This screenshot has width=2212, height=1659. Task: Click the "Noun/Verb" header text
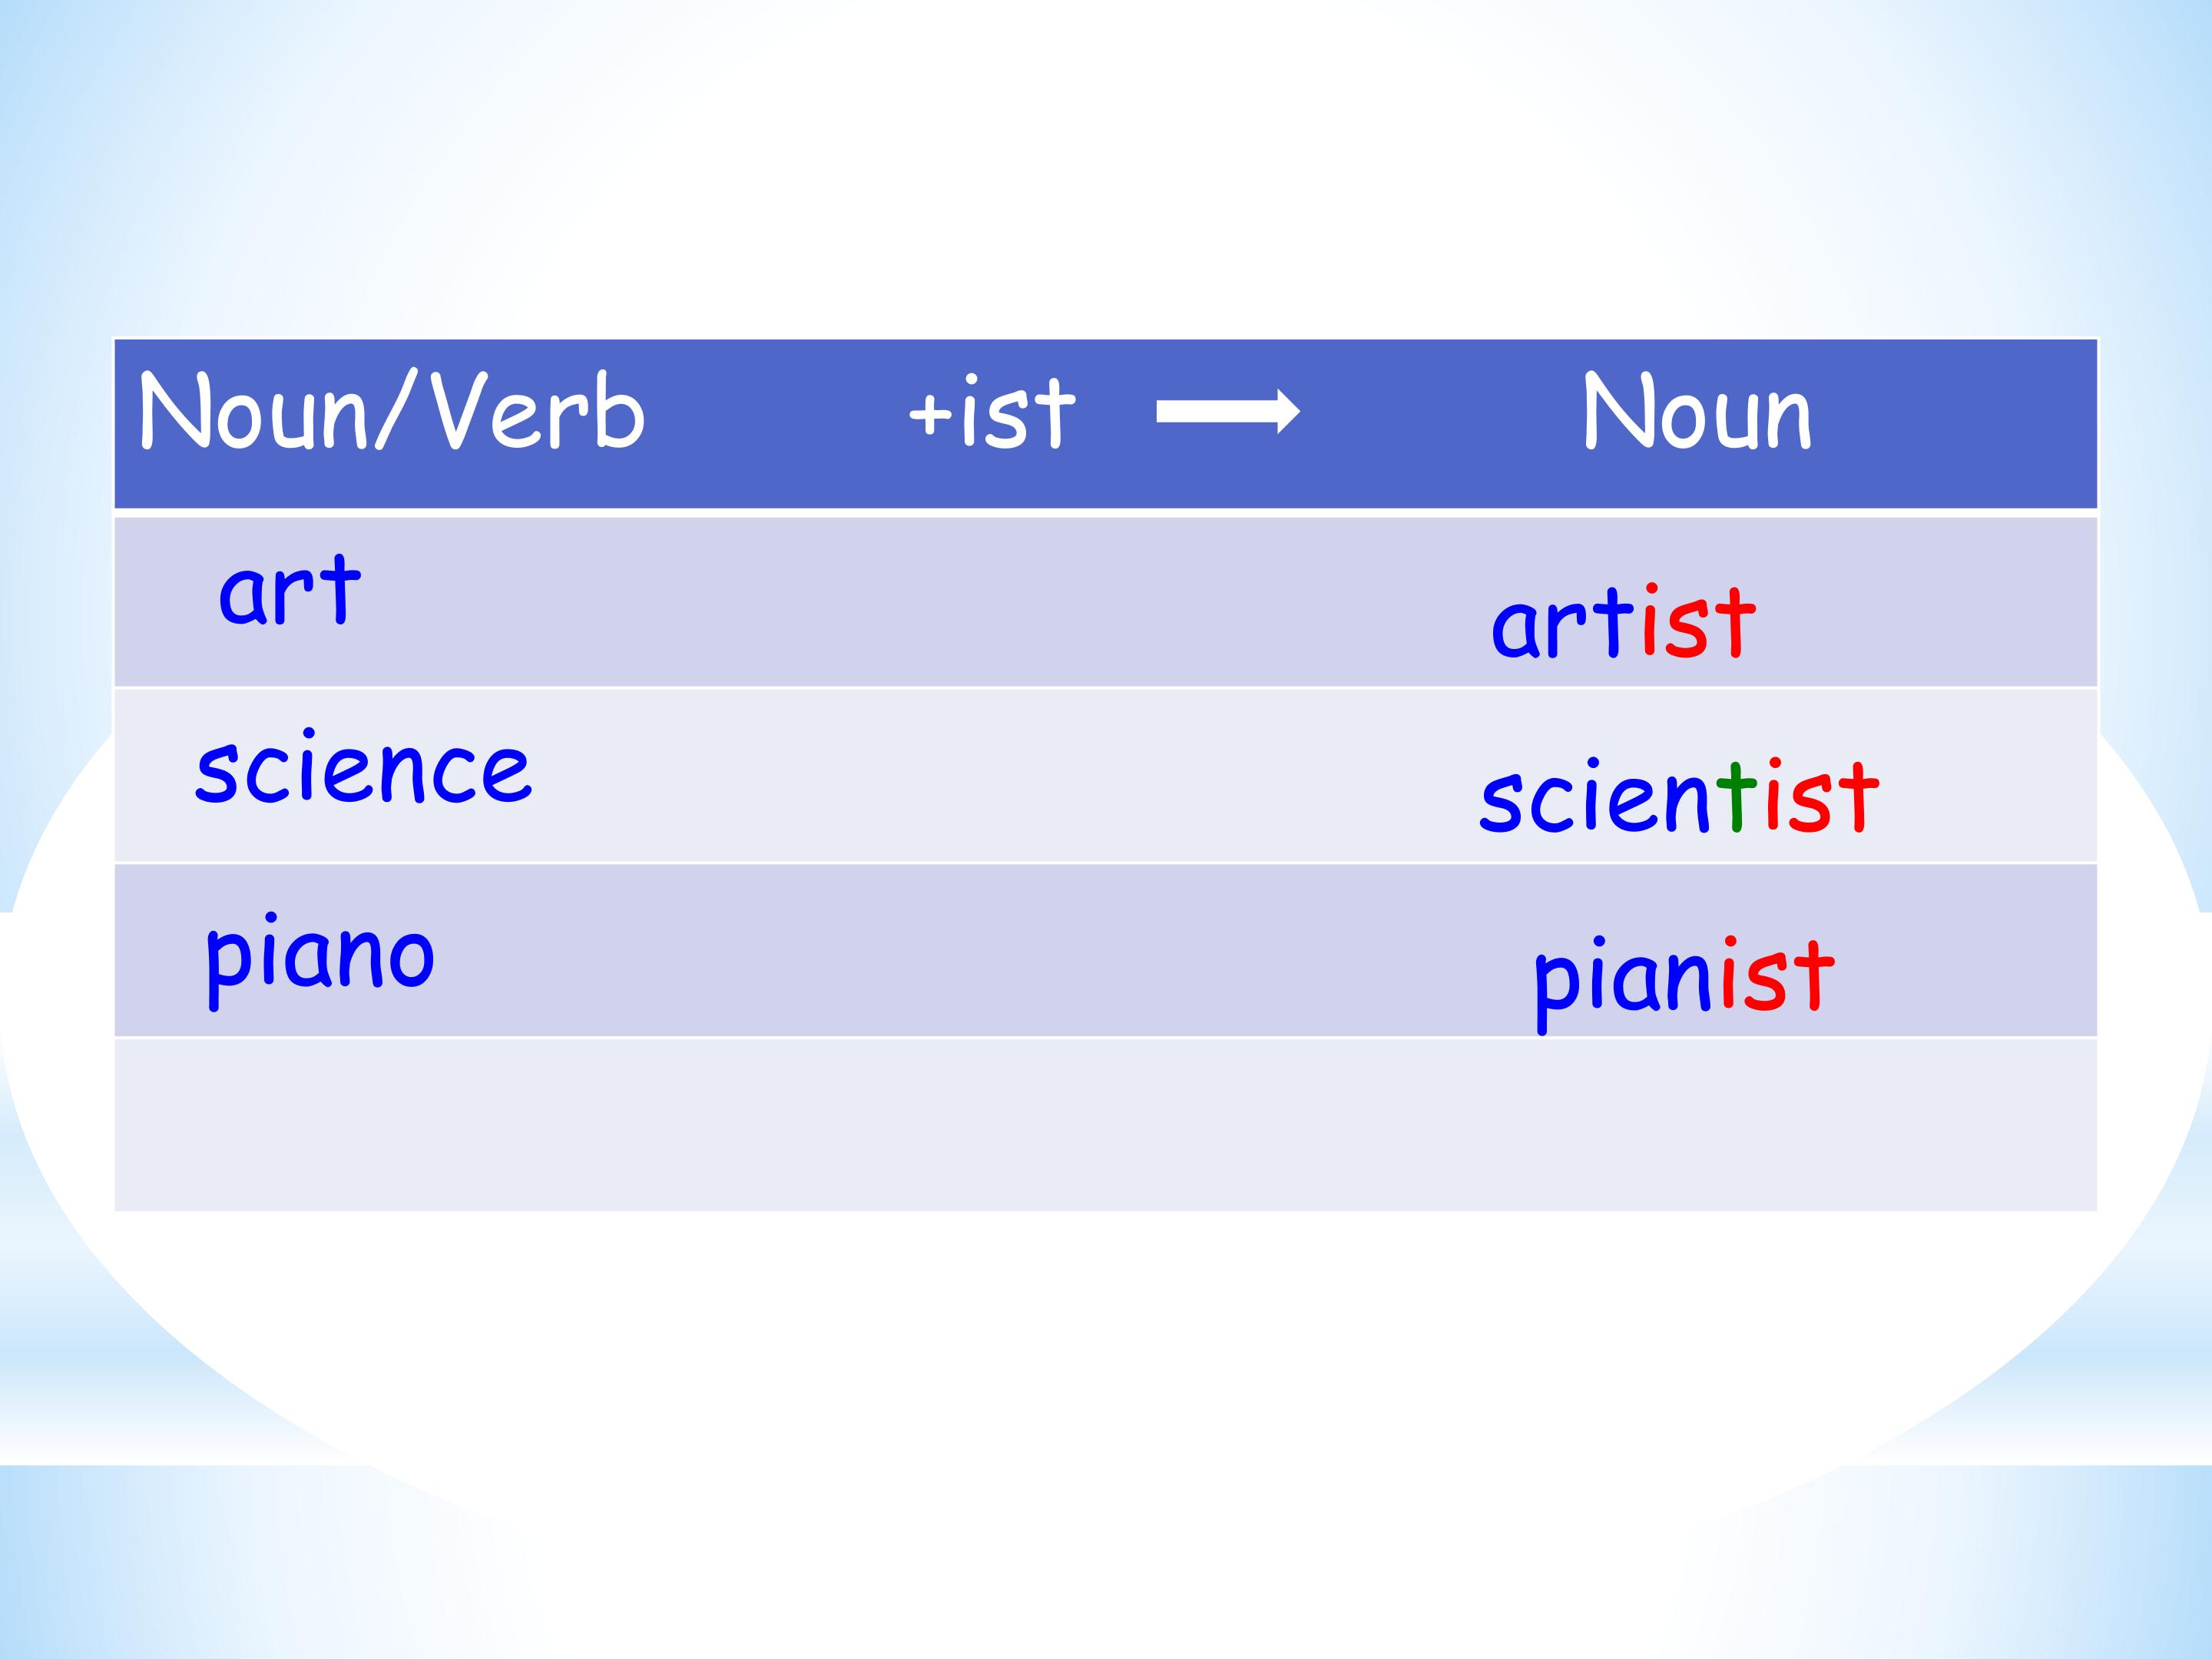(x=392, y=412)
